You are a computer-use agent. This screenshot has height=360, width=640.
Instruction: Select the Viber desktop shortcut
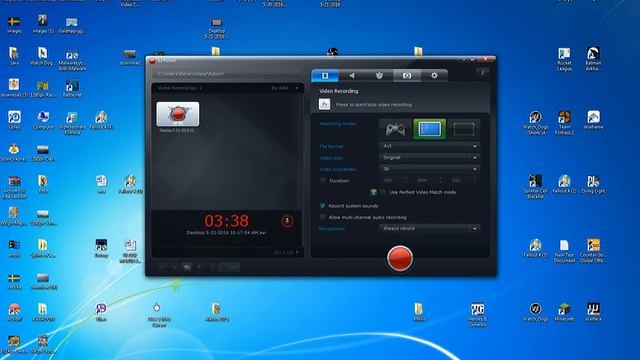(101, 312)
